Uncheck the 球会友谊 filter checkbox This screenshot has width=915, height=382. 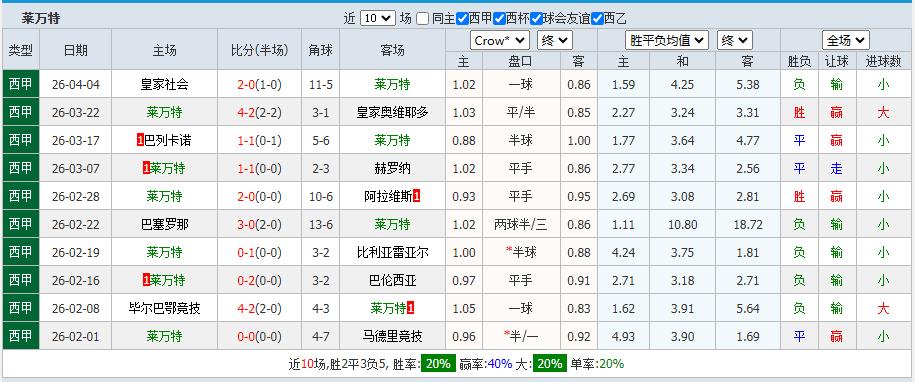[x=536, y=18]
